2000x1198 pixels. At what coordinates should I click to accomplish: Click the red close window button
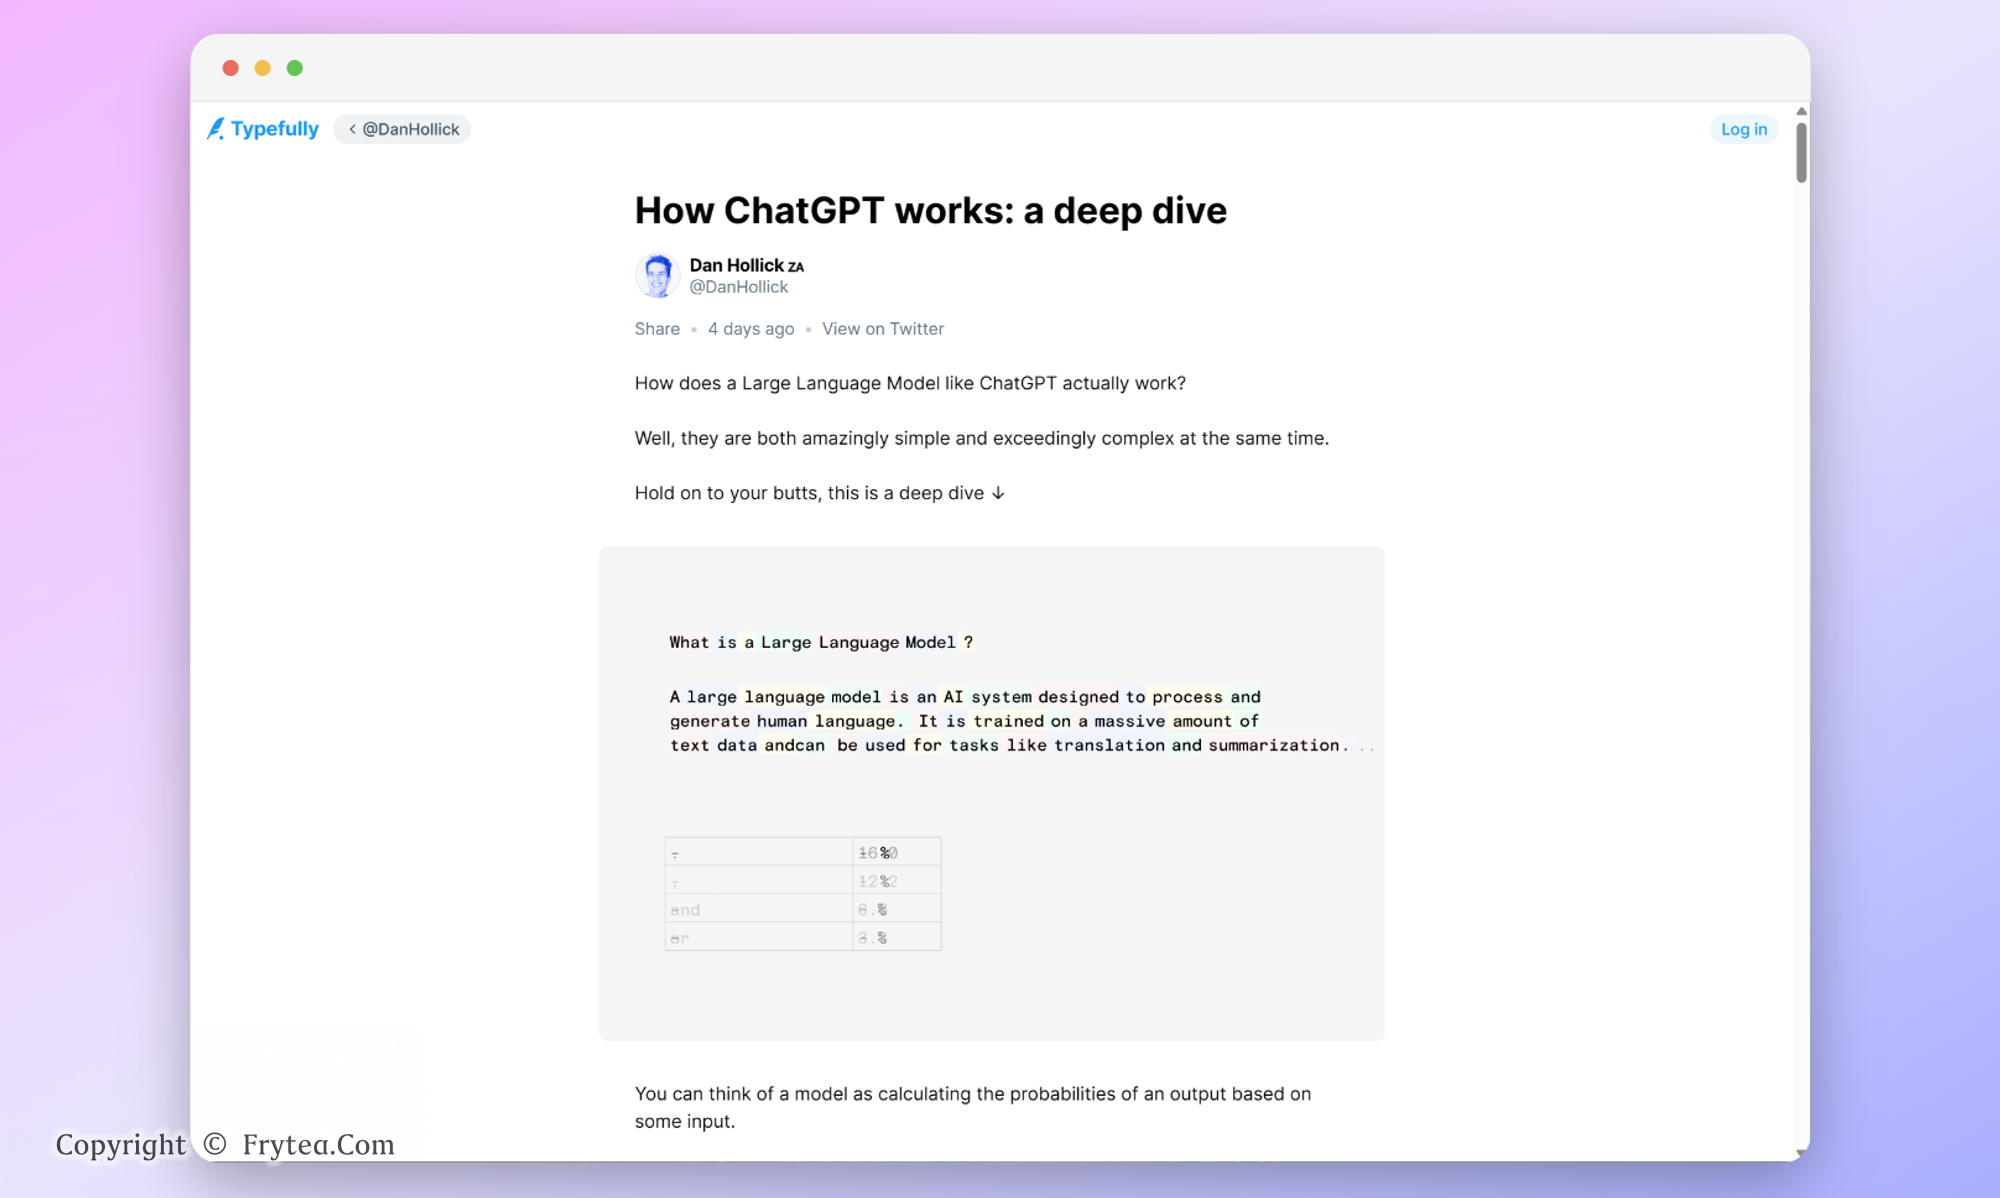pyautogui.click(x=230, y=68)
